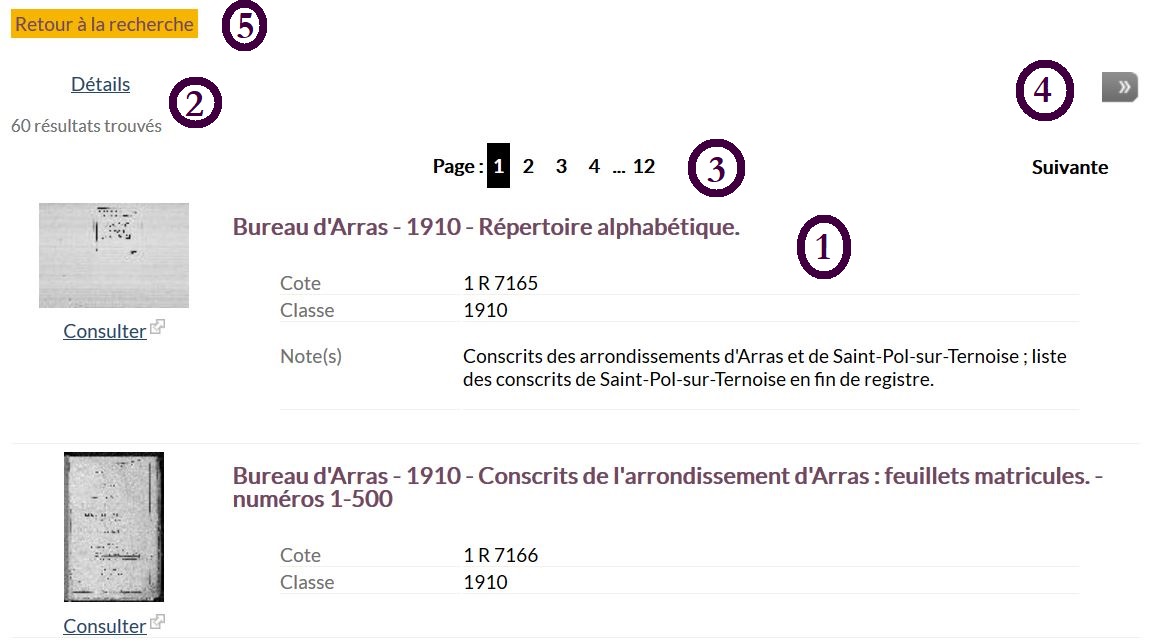The height and width of the screenshot is (643, 1162).
Task: Click external-link icon beside second Consulter
Action: coord(157,622)
